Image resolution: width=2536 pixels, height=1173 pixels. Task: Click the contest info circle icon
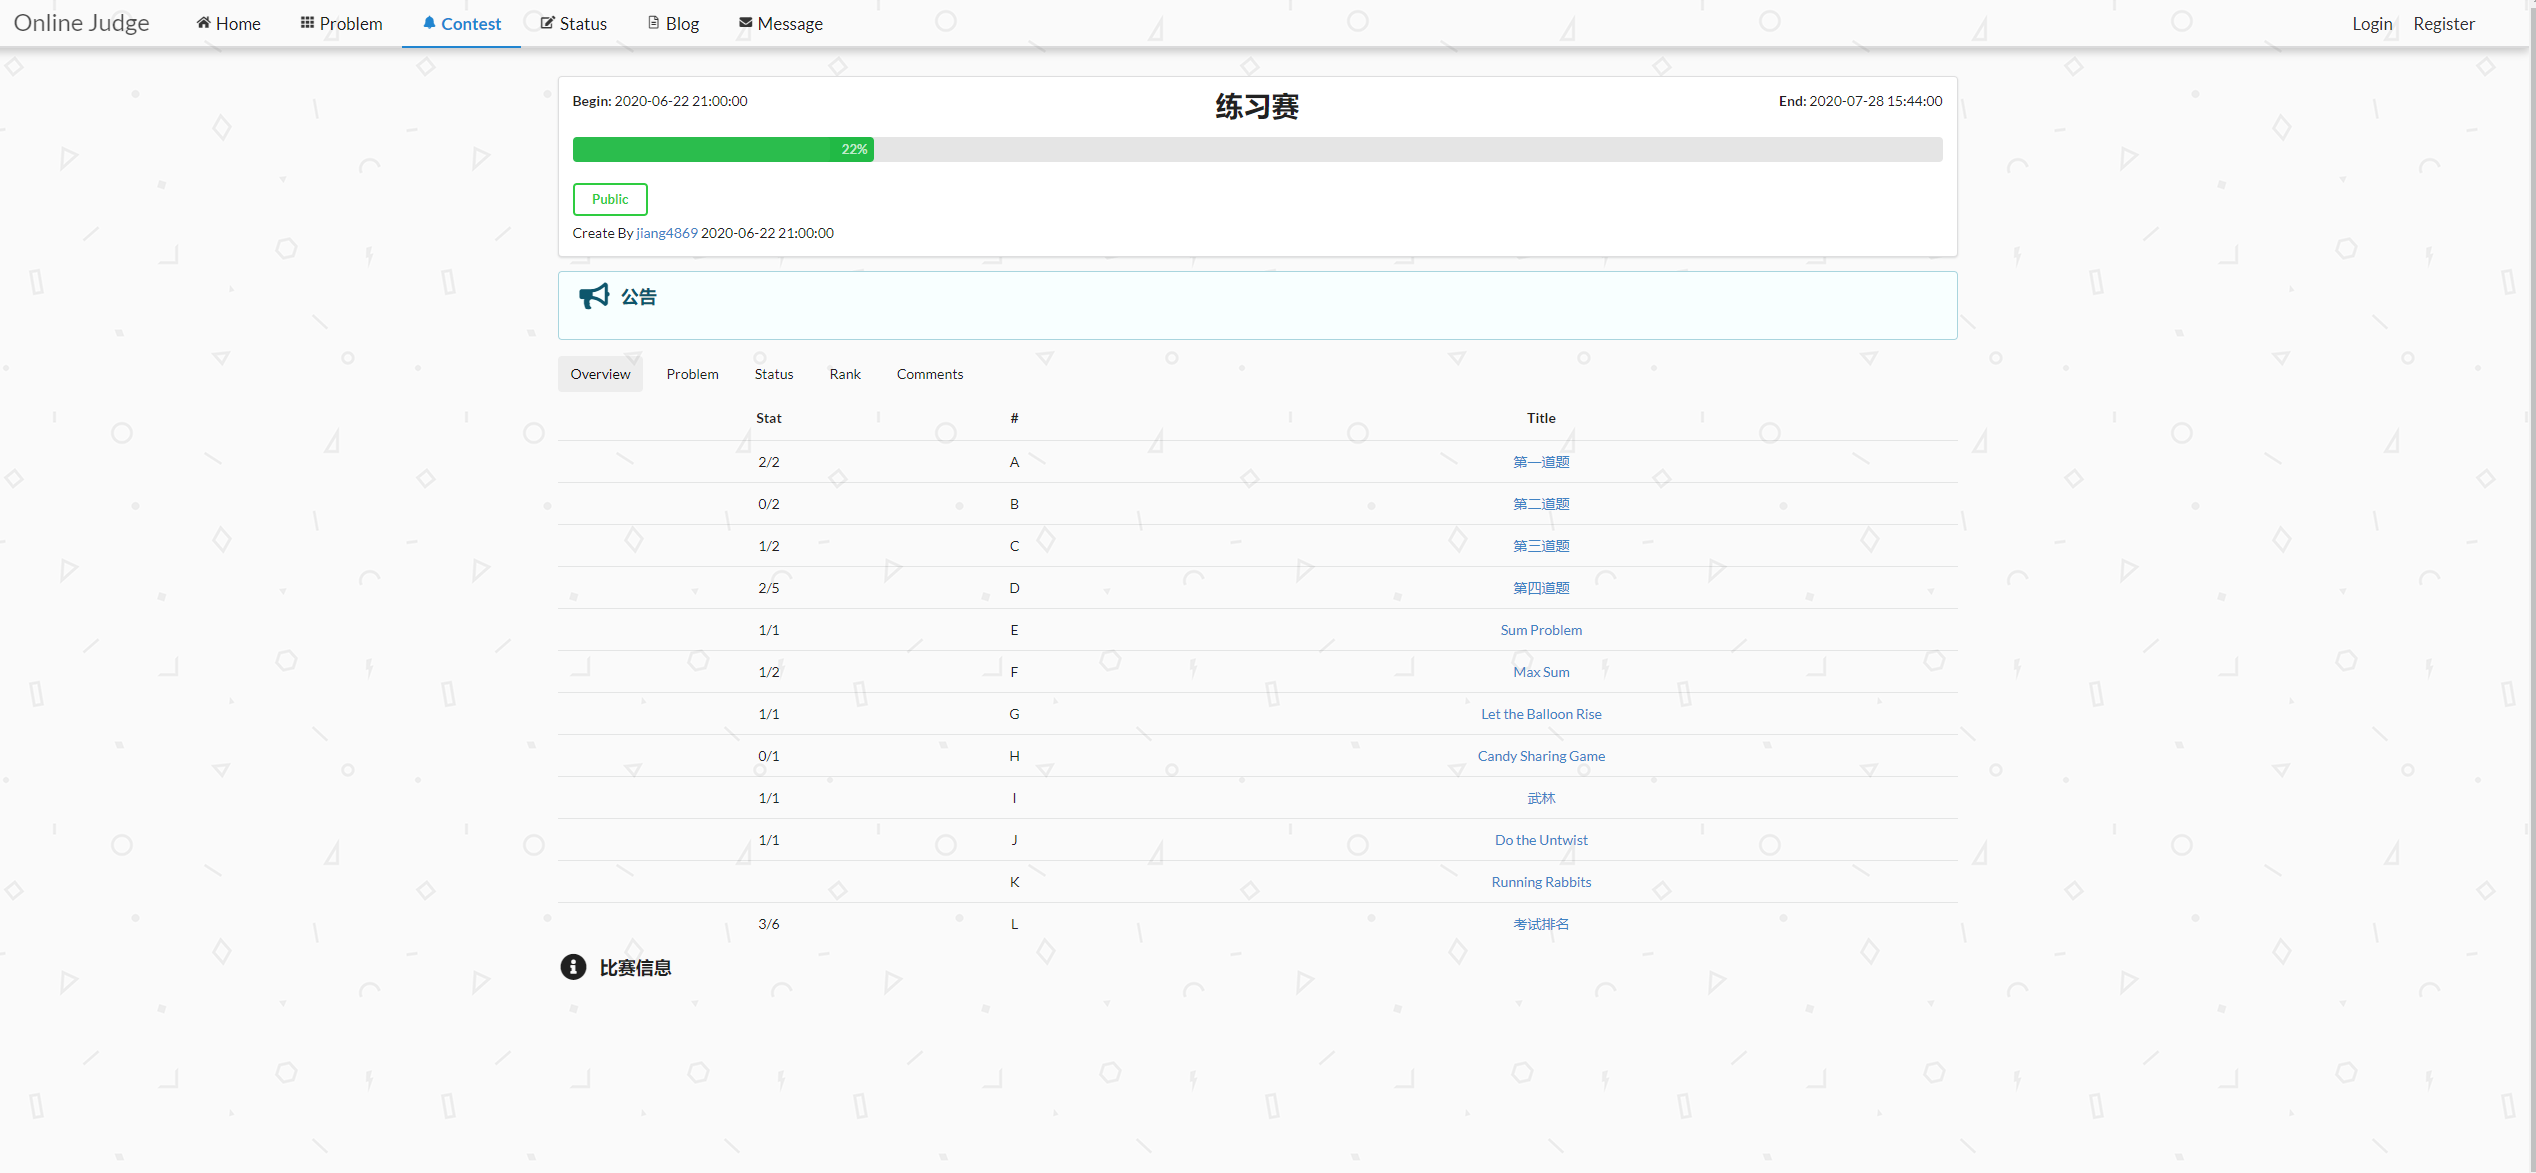(573, 967)
